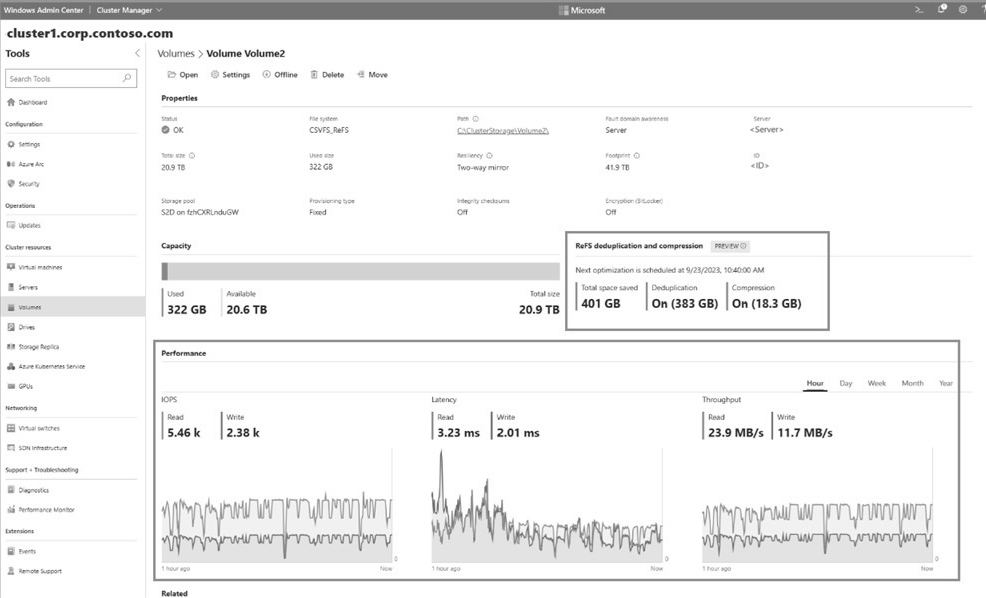Image resolution: width=986 pixels, height=598 pixels.
Task: Open Performance Monitor tool
Action: [x=41, y=509]
